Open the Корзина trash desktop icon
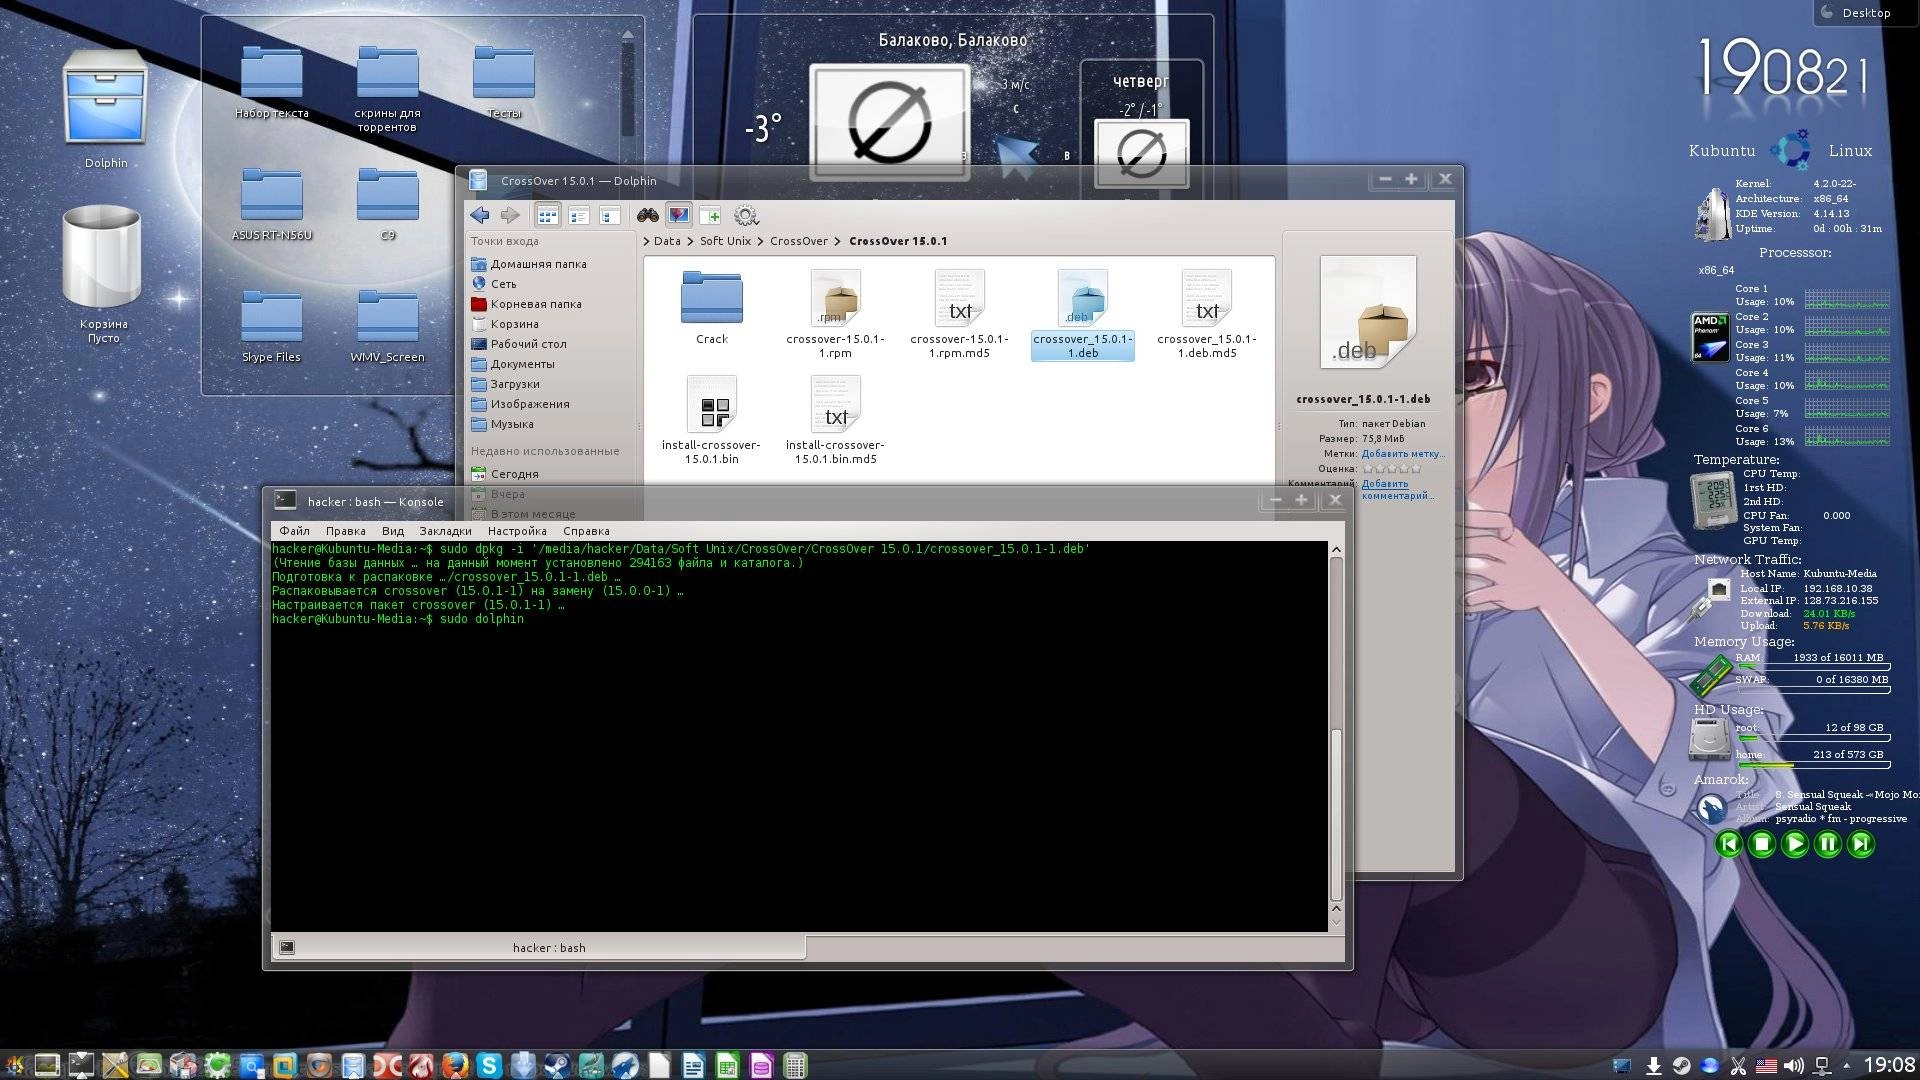 pyautogui.click(x=103, y=275)
